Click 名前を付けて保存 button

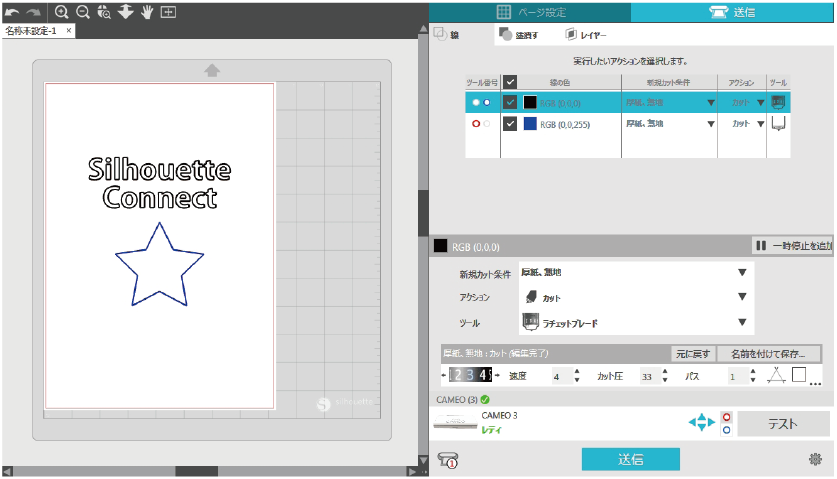click(x=768, y=354)
